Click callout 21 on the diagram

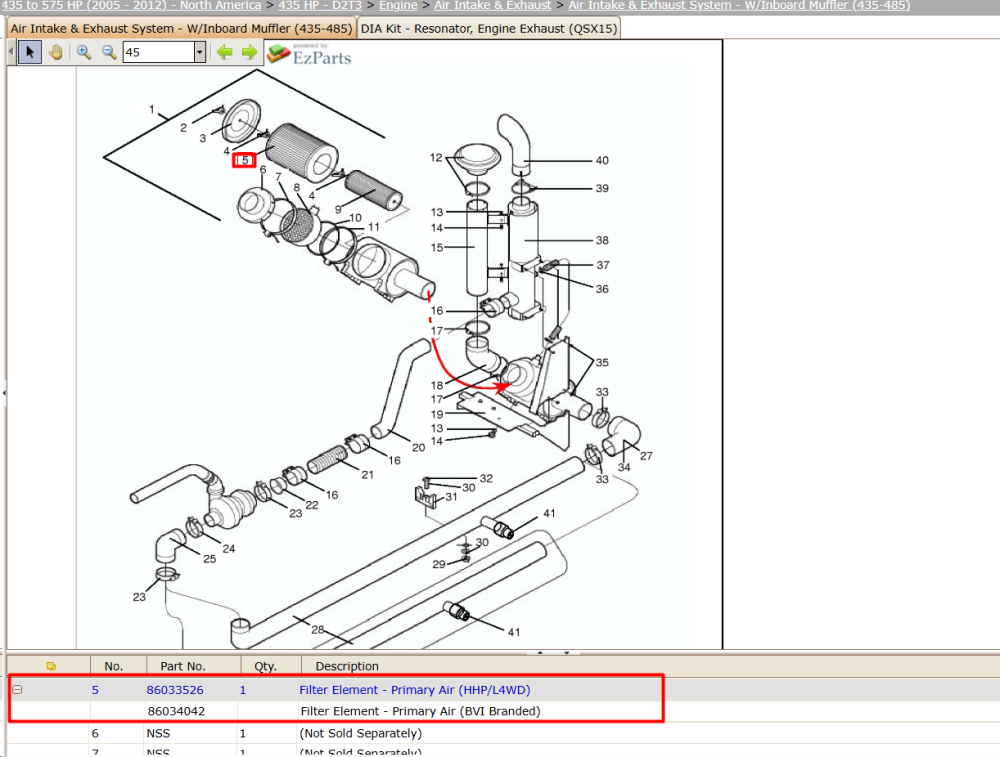click(x=367, y=474)
